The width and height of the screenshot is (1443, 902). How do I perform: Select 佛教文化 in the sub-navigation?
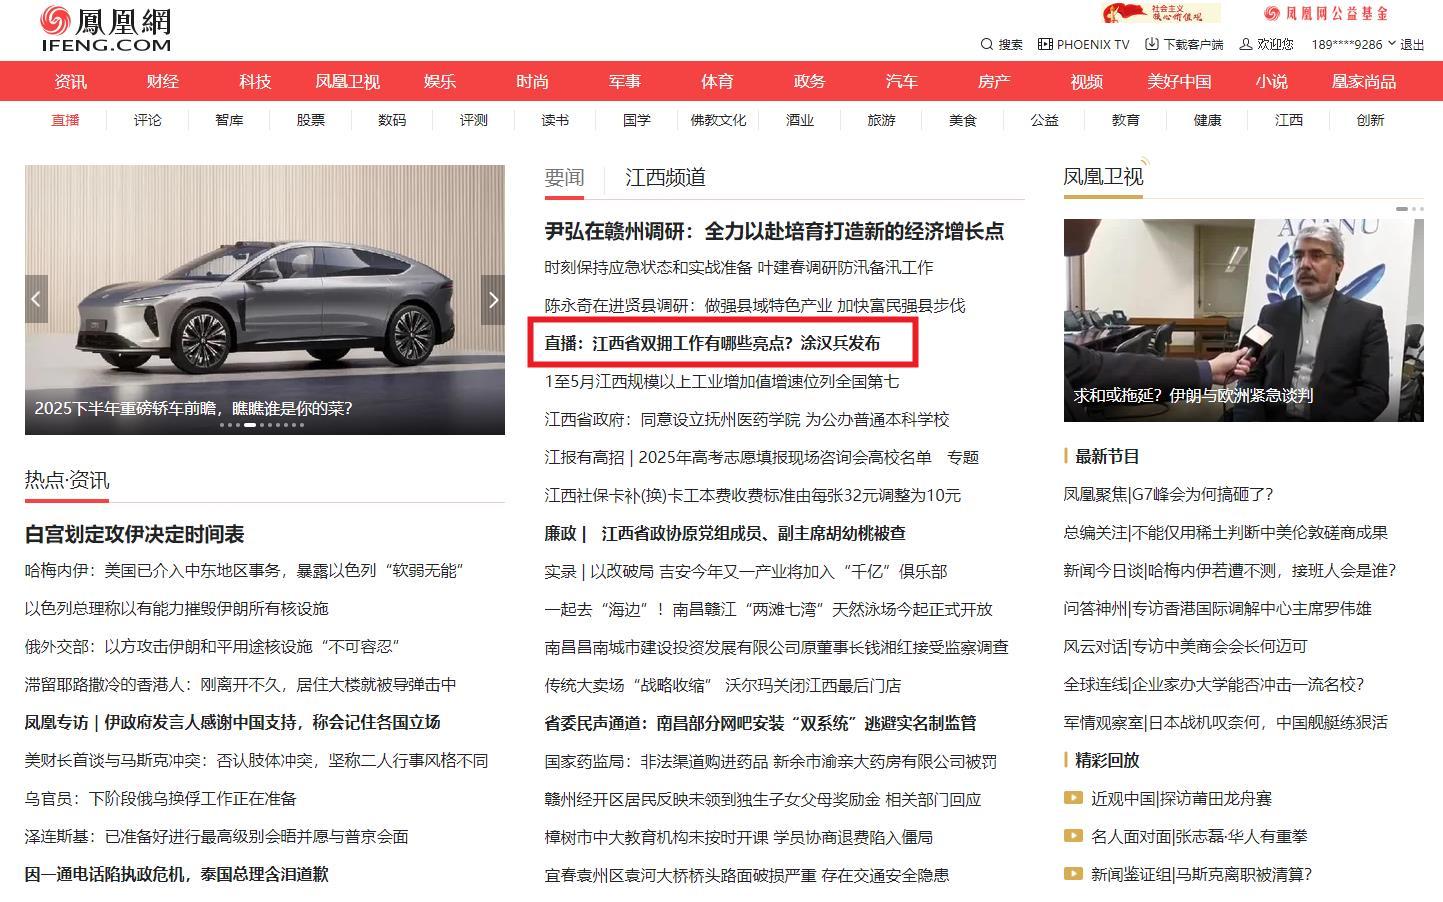718,120
